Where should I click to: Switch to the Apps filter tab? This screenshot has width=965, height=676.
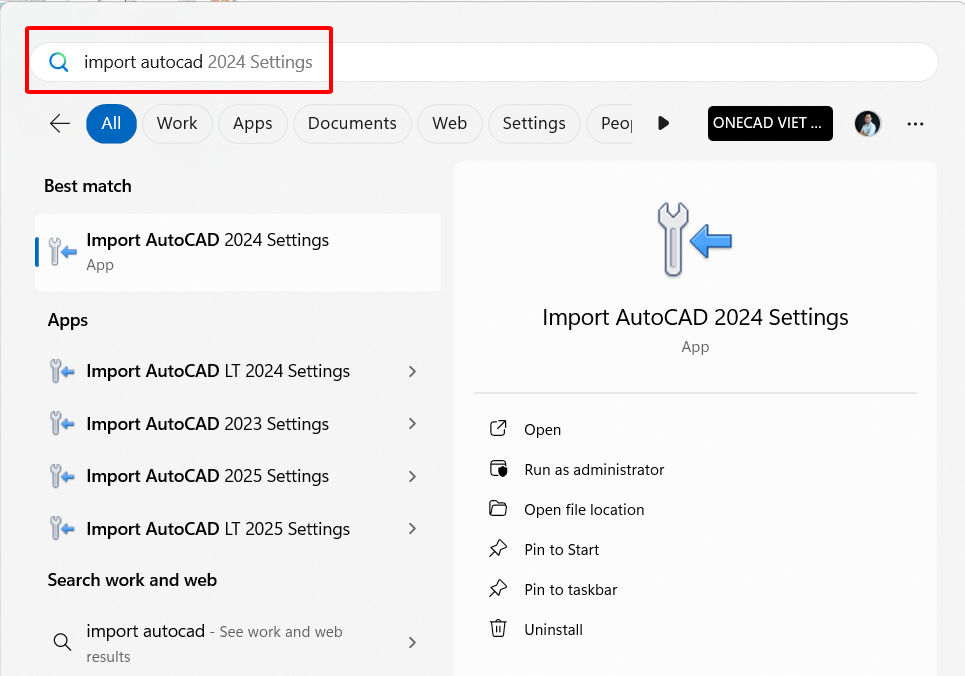point(253,124)
